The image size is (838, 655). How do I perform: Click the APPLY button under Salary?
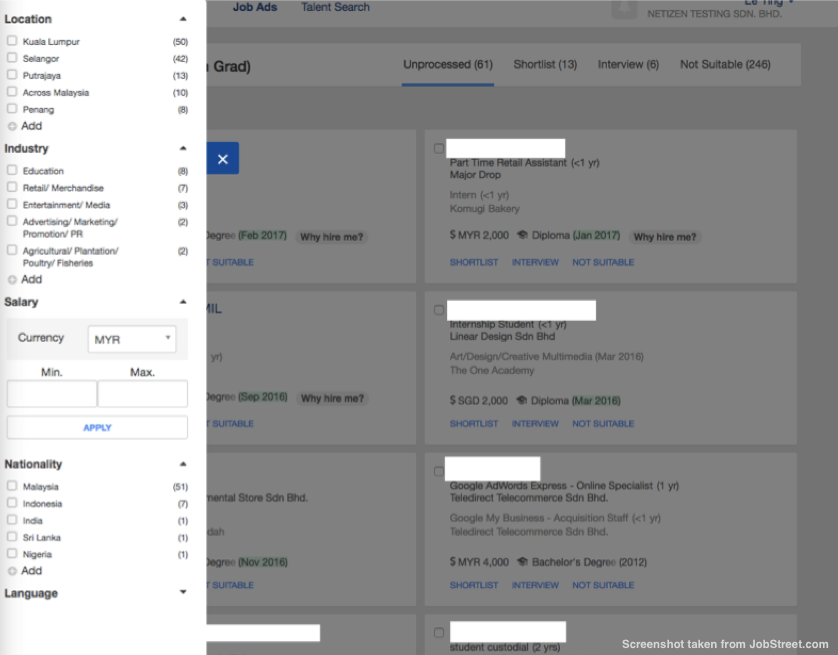tap(96, 426)
